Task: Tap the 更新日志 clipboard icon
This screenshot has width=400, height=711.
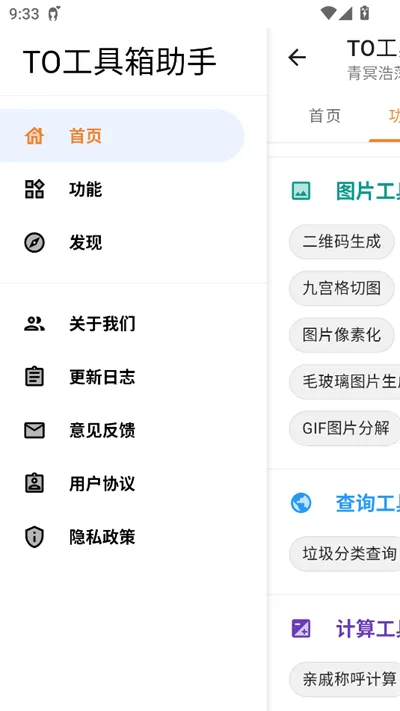Action: click(x=34, y=377)
